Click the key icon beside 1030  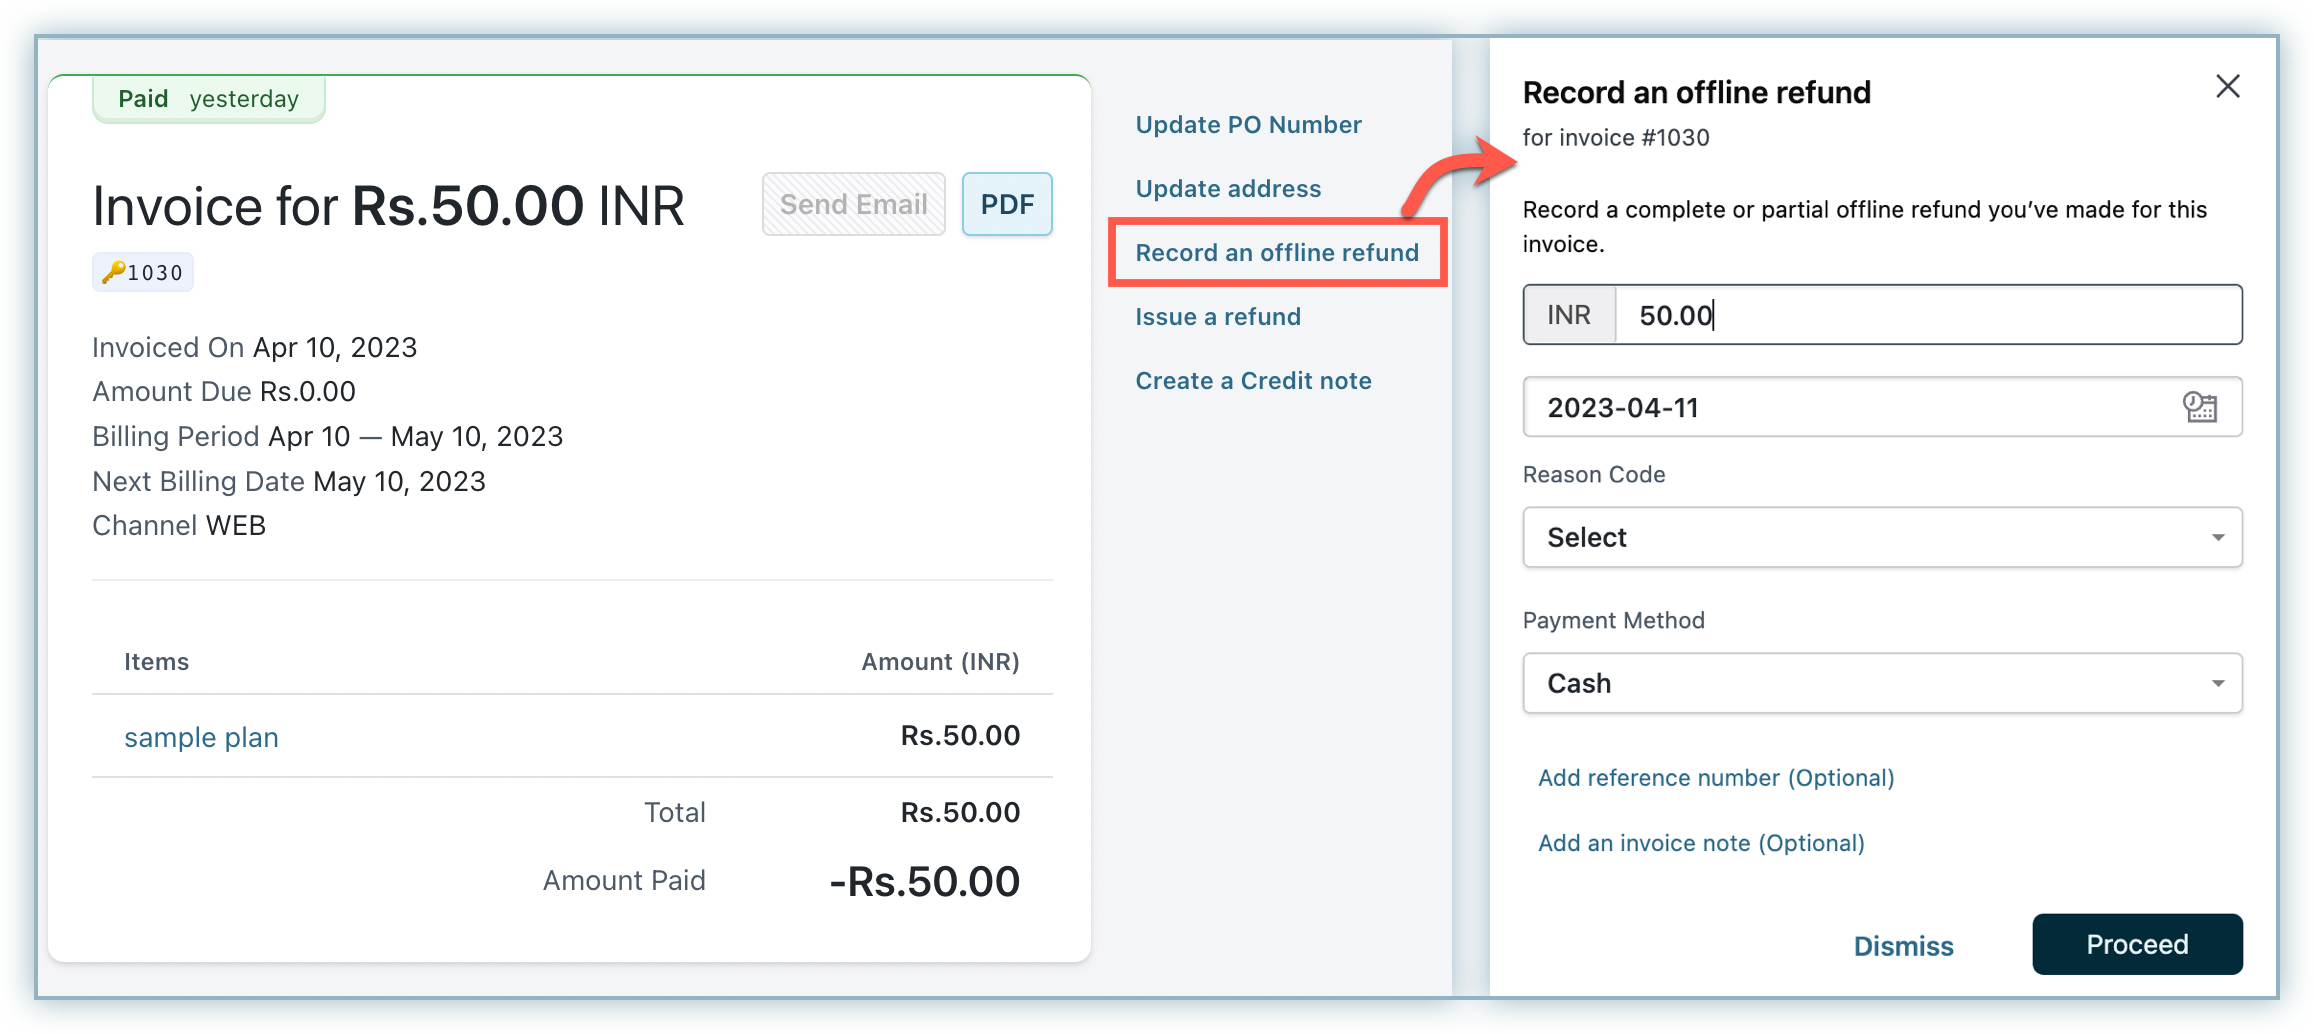pyautogui.click(x=113, y=272)
